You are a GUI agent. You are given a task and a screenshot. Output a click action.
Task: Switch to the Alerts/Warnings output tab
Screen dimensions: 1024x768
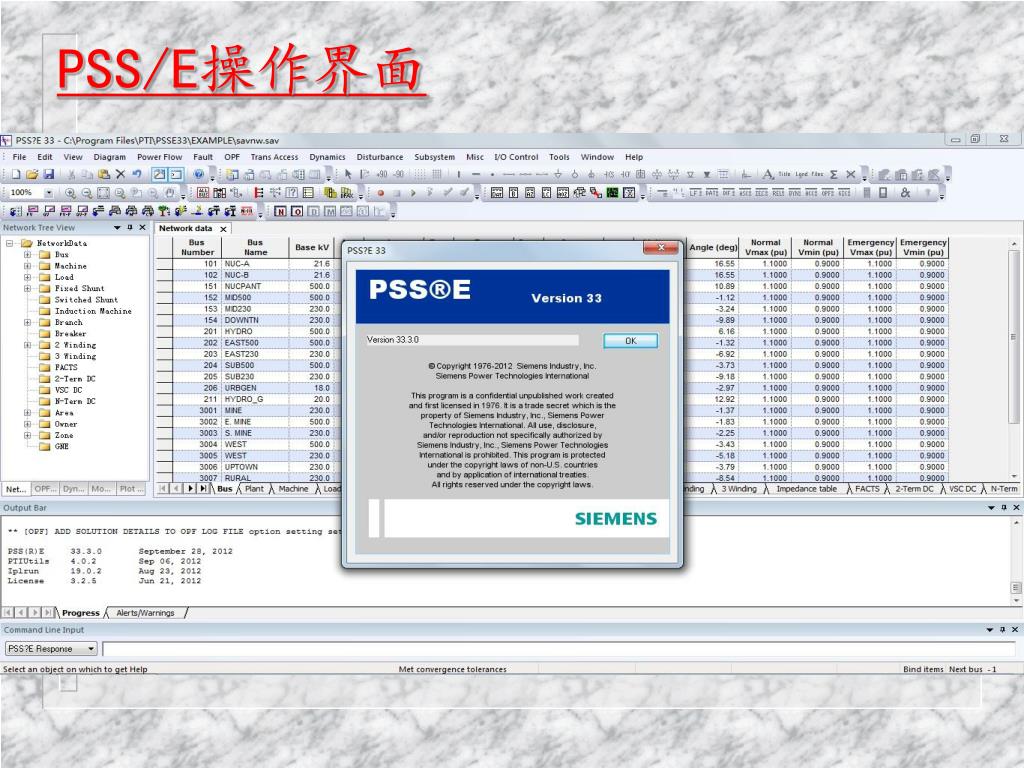click(x=145, y=613)
